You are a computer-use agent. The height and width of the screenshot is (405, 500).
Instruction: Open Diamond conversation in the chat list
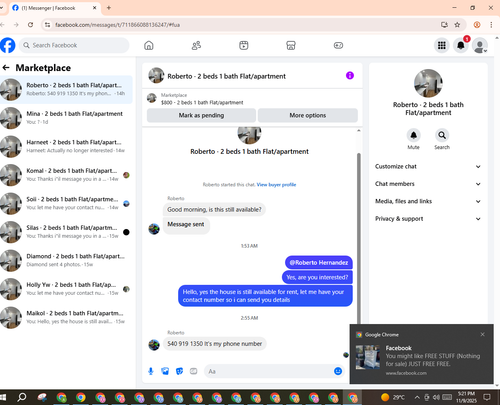(66, 260)
